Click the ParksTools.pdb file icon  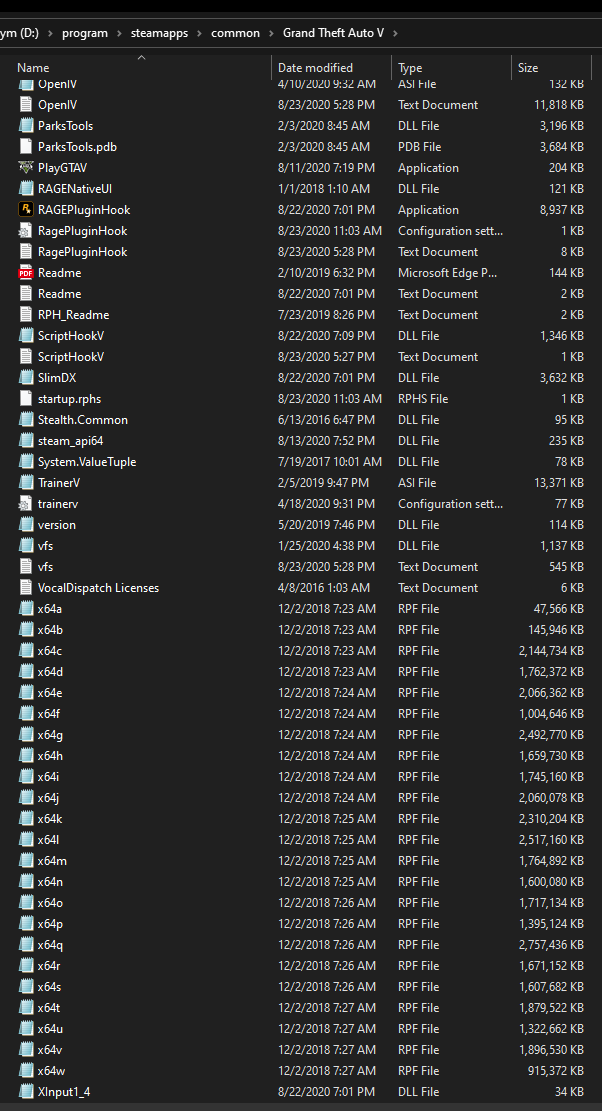point(25,147)
